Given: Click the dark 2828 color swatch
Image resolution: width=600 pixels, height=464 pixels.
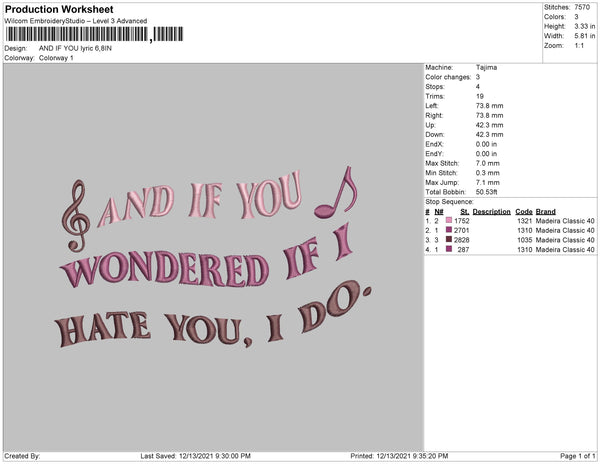Looking at the screenshot, I should pyautogui.click(x=449, y=239).
